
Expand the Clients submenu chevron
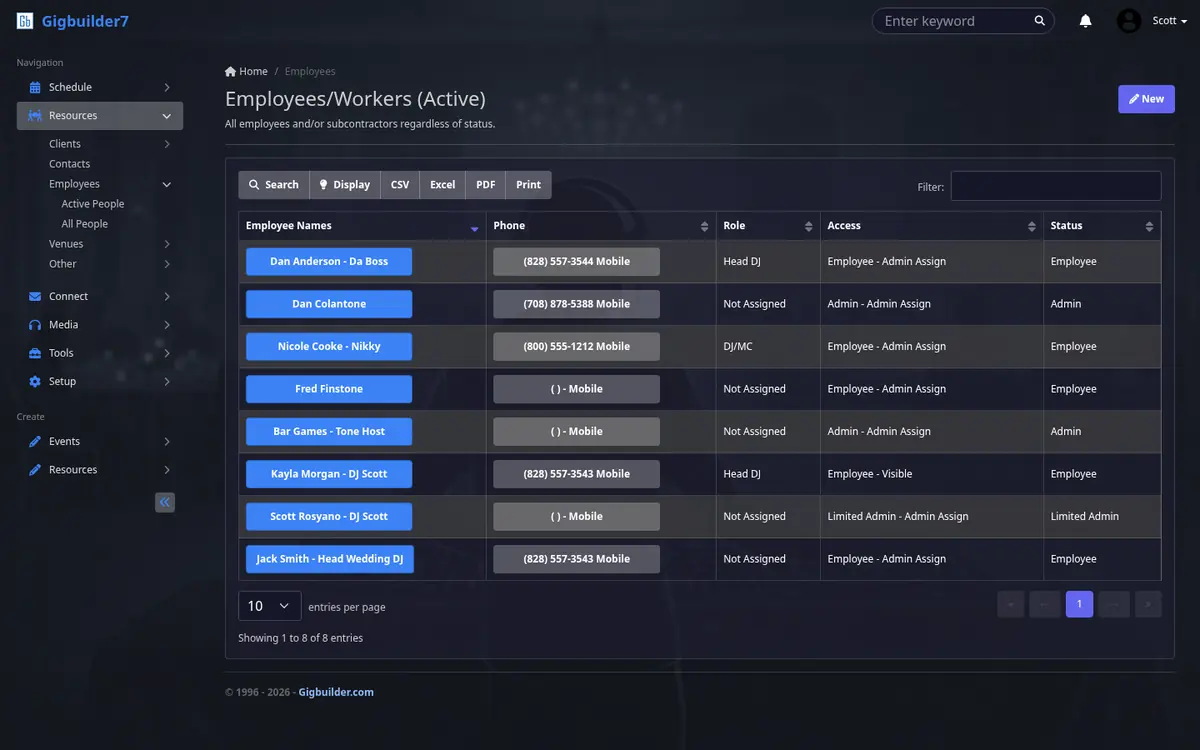click(167, 144)
